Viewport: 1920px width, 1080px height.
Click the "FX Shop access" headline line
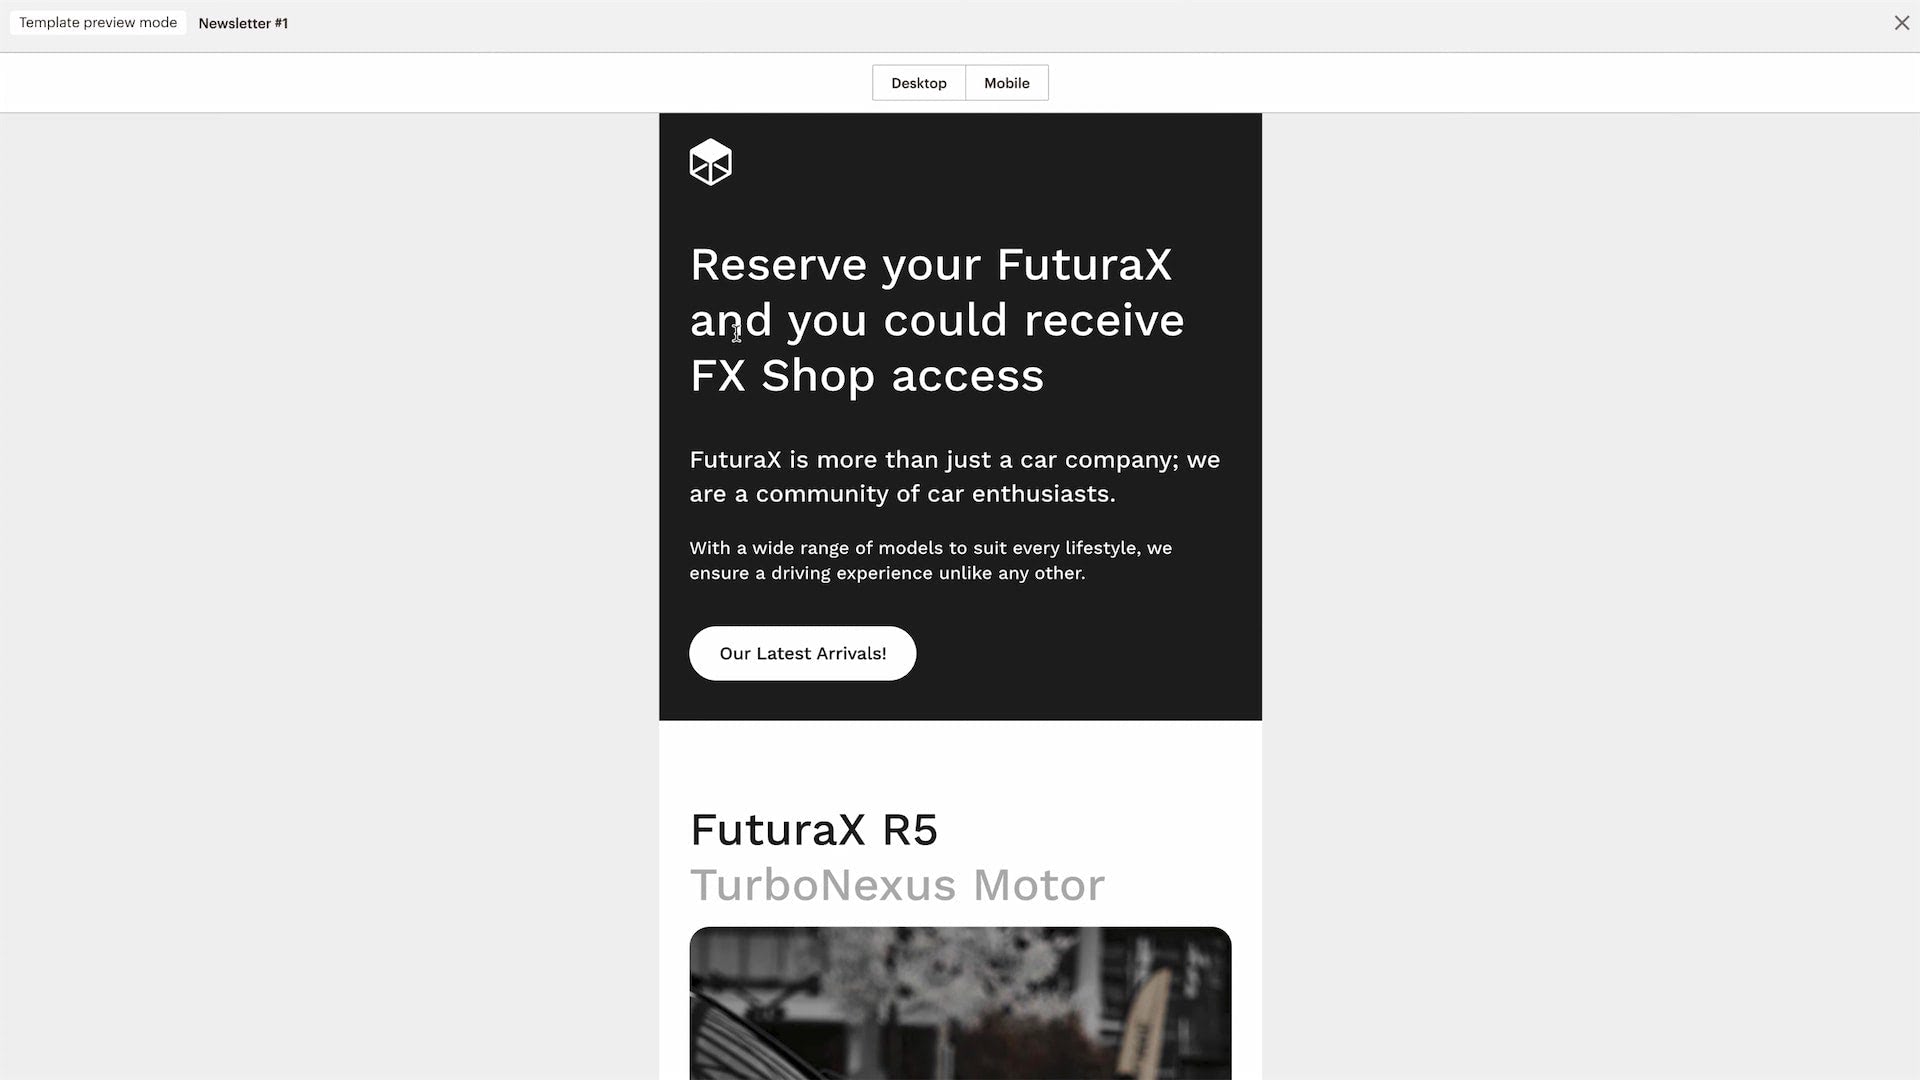(x=867, y=376)
